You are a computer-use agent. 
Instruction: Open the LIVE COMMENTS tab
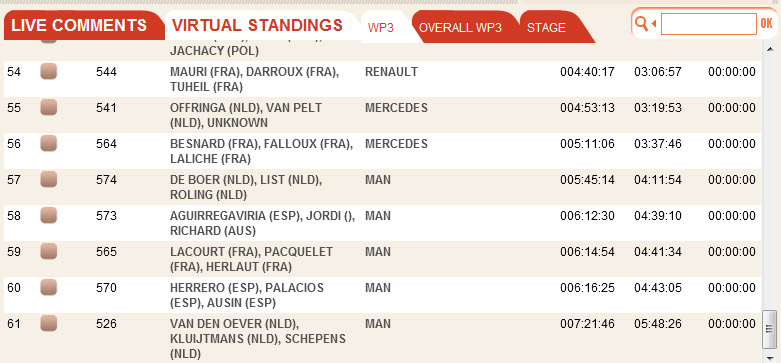coord(80,25)
